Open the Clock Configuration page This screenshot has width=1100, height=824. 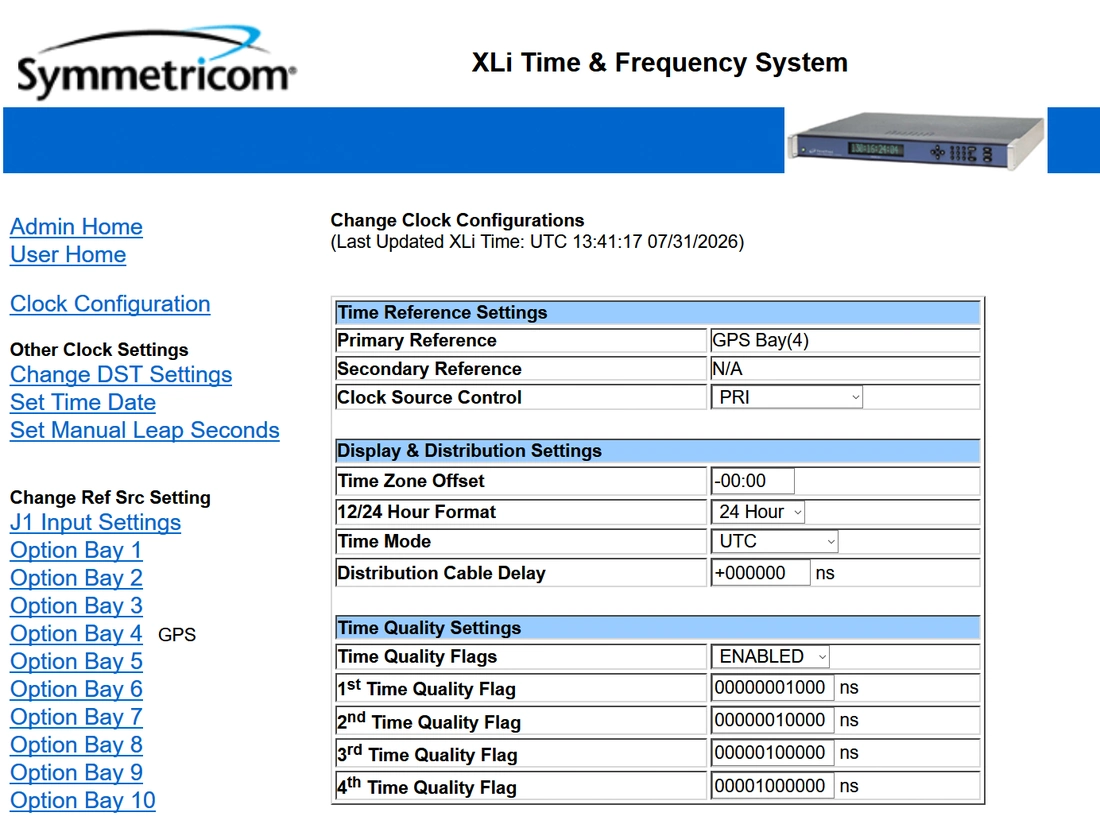point(110,304)
